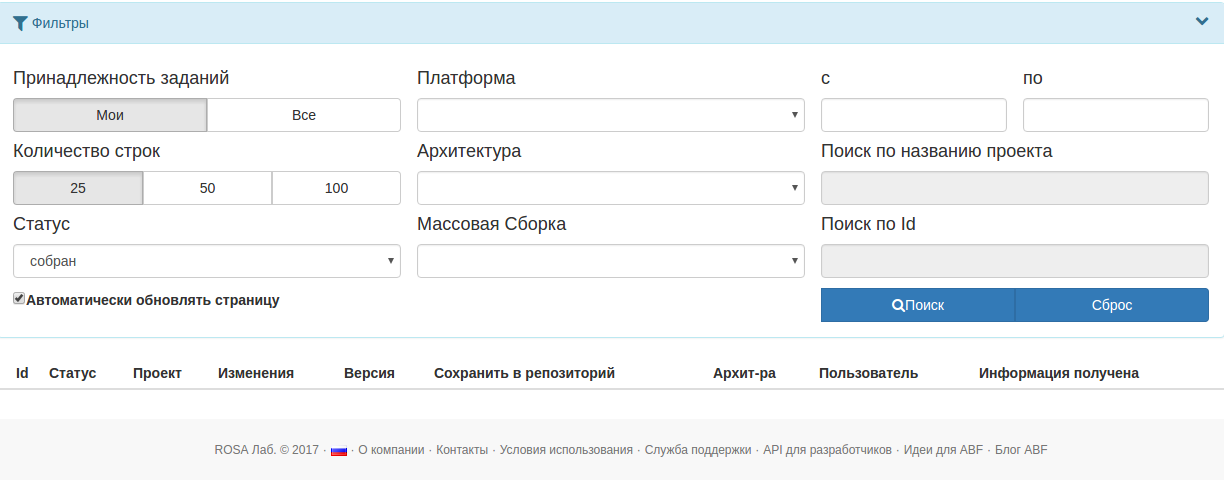Image resolution: width=1224 pixels, height=480 pixels.
Task: Open API для разработчиков link
Action: pyautogui.click(x=827, y=450)
